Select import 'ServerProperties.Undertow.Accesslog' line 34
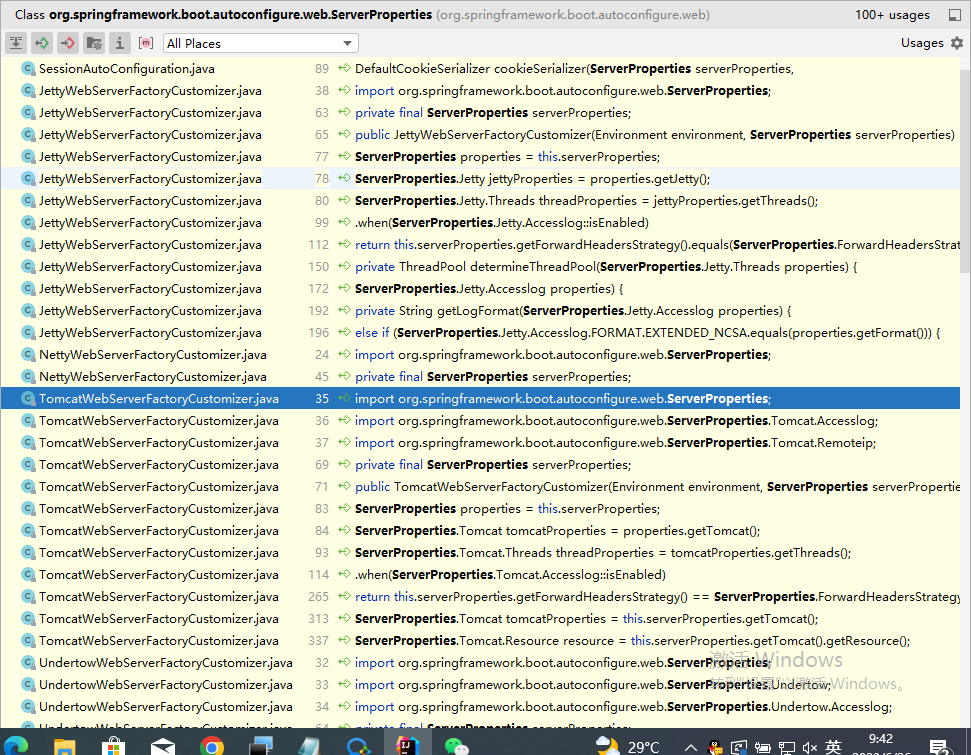The image size is (971, 755). [x=624, y=707]
